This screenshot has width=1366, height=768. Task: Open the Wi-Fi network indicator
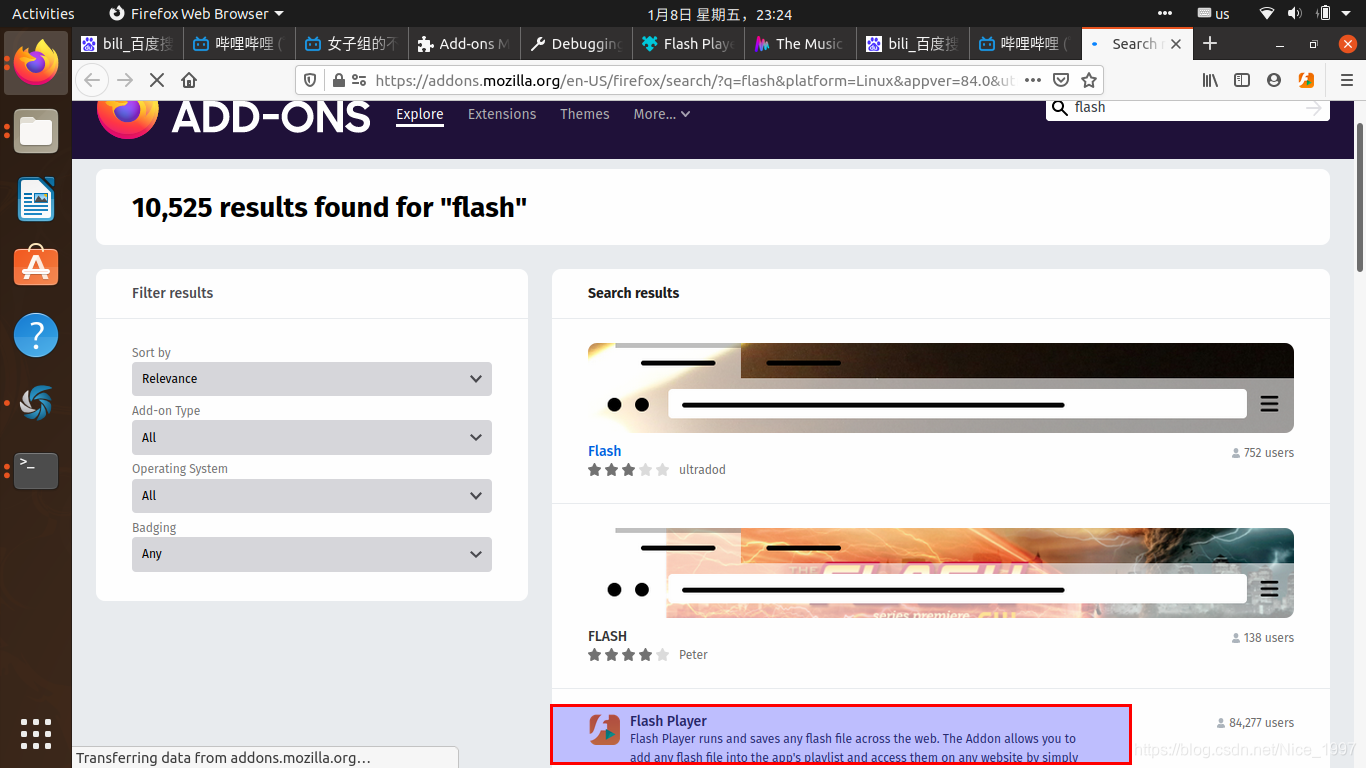coord(1267,13)
